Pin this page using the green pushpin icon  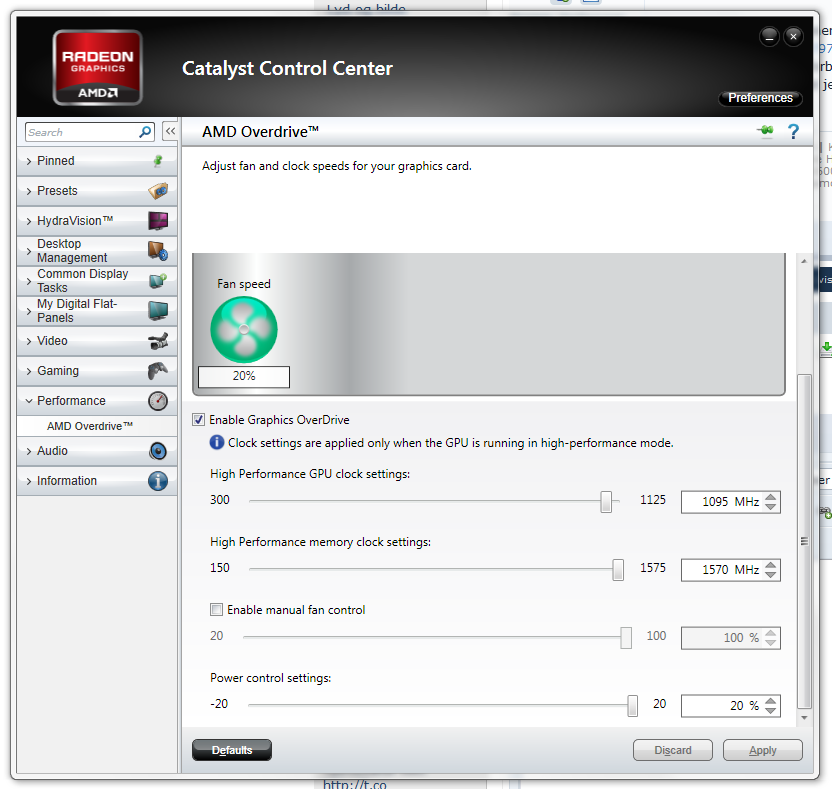765,131
